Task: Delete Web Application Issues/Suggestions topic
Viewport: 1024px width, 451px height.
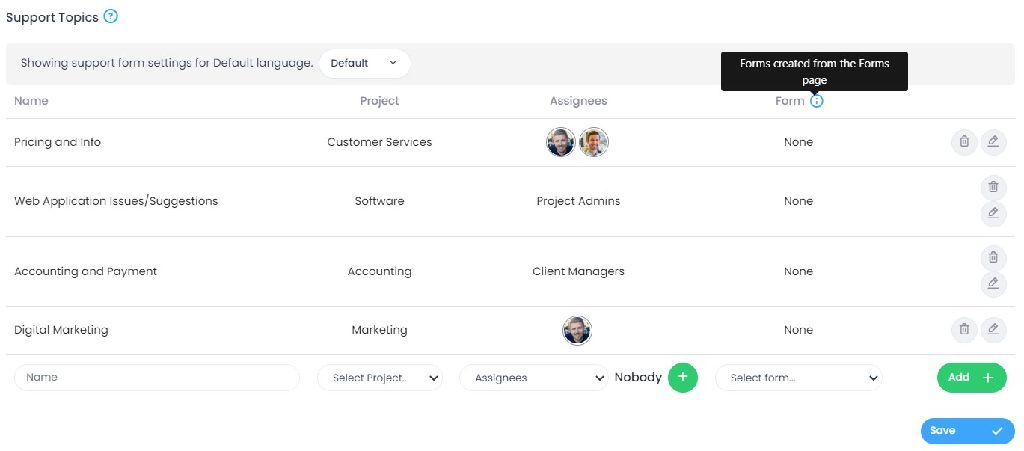Action: pos(993,186)
